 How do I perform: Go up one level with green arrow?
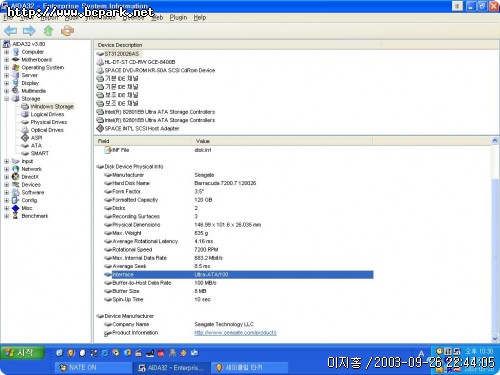(x=49, y=31)
